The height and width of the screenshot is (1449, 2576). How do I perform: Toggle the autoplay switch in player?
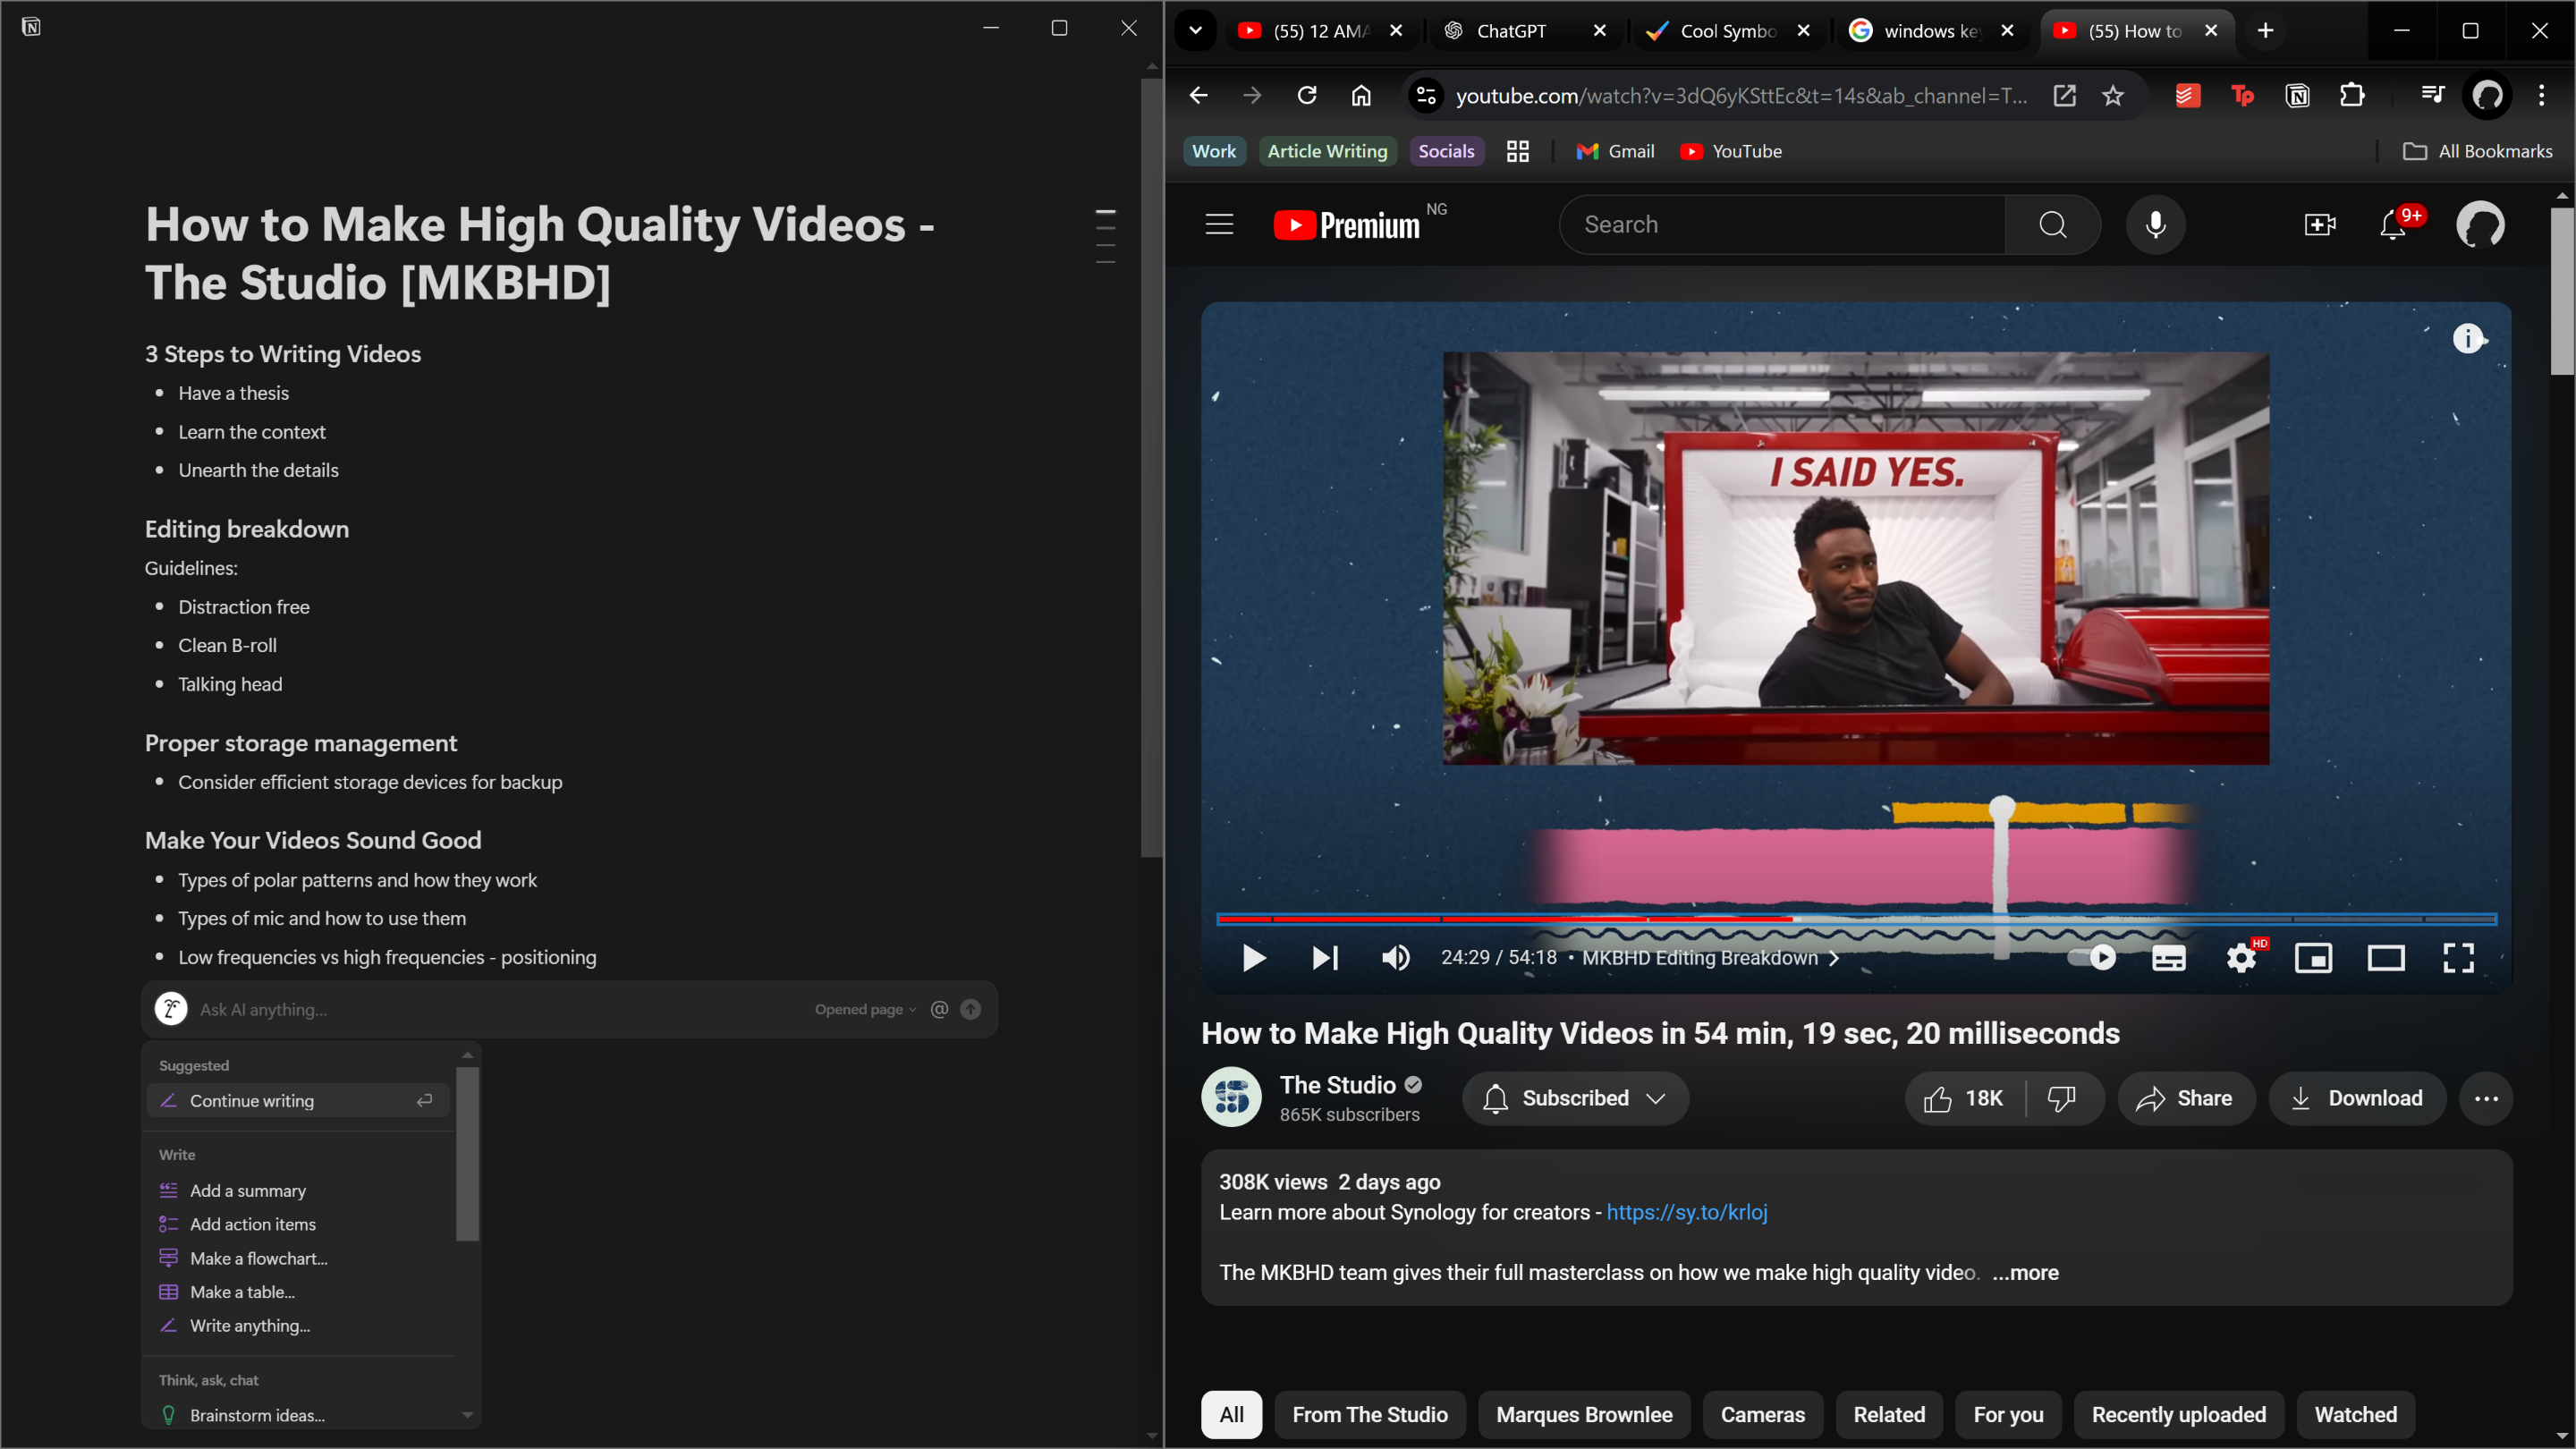(x=2092, y=958)
